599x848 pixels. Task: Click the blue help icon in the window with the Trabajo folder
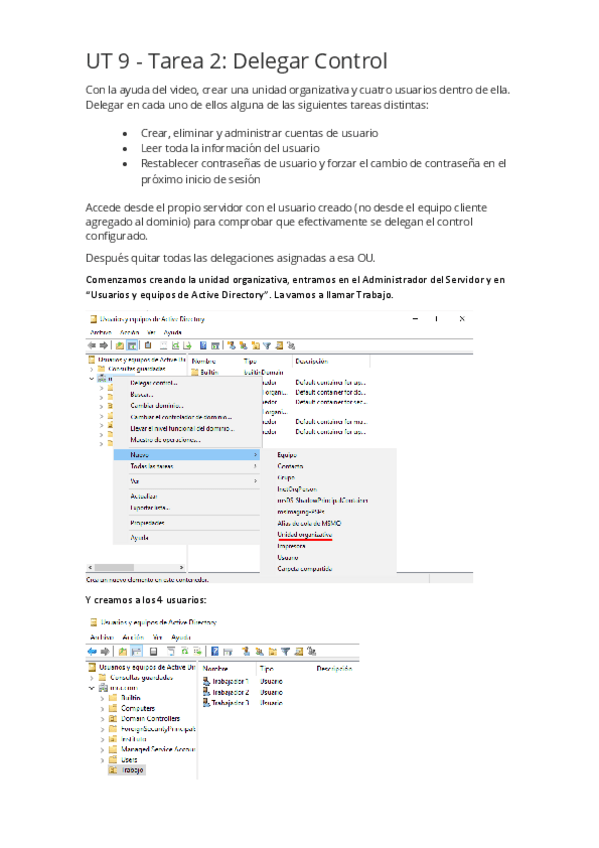[215, 651]
